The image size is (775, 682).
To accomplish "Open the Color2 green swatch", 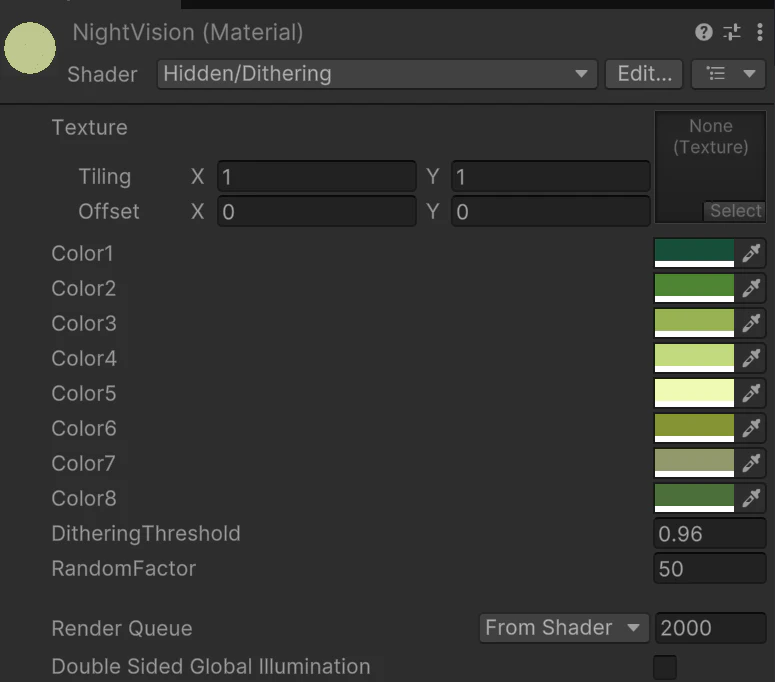I will point(694,288).
